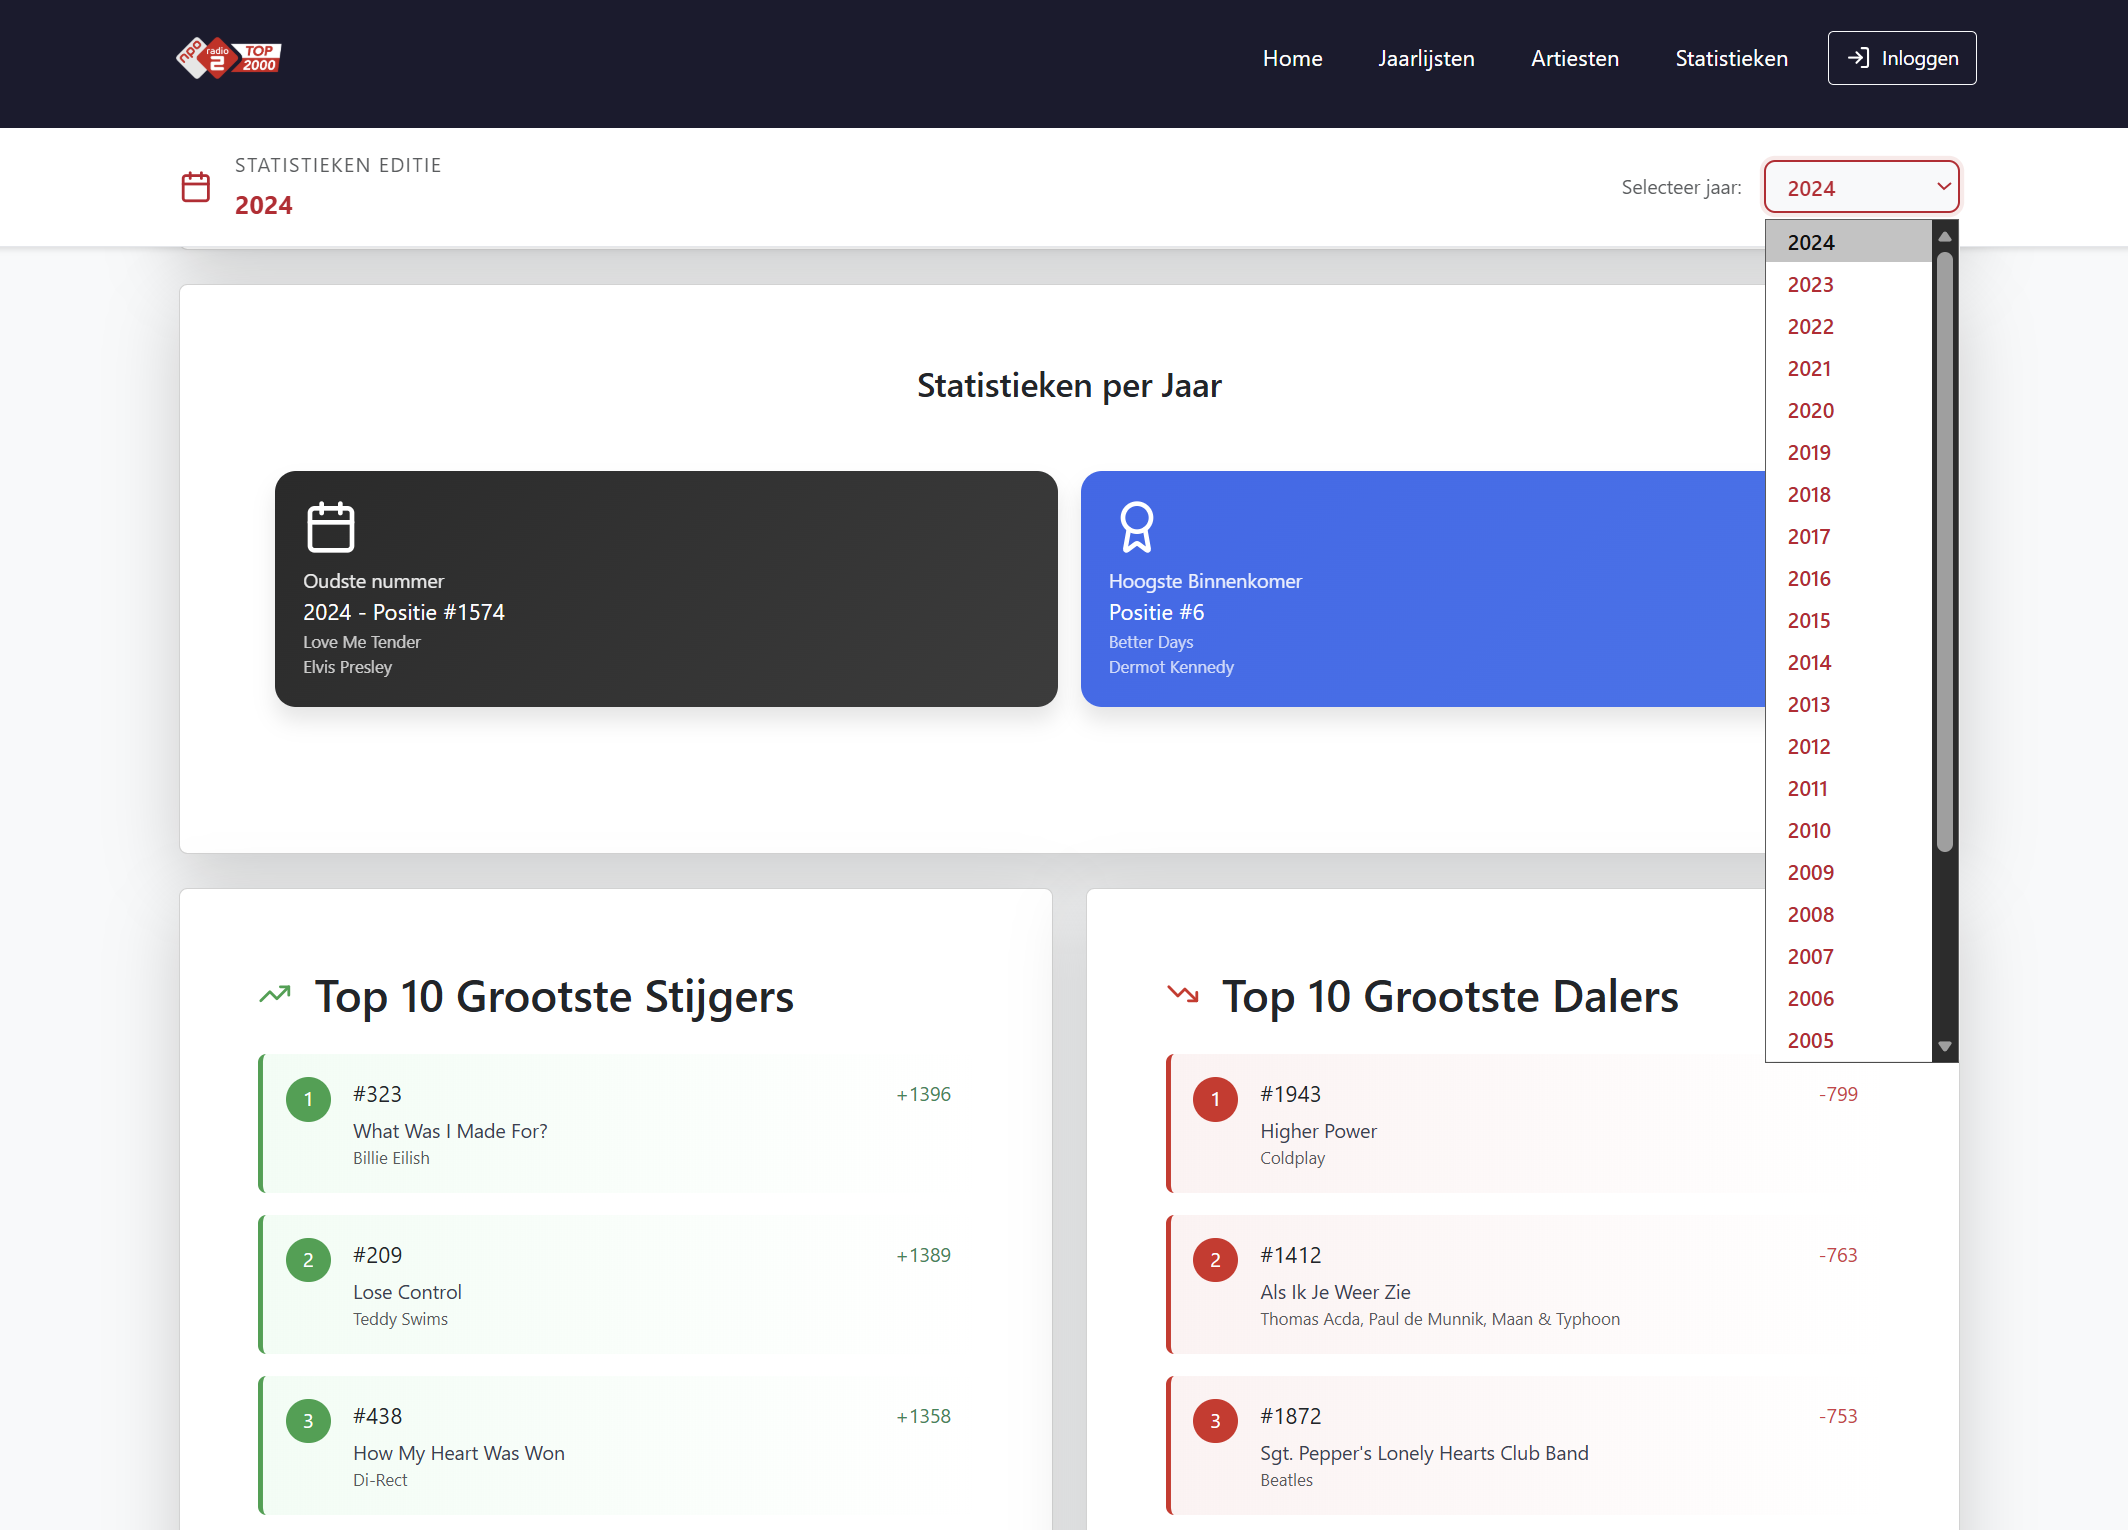Screen dimensions: 2128x1530
Task: Click the green number 1 badge for What Was I Made For
Action: pyautogui.click(x=308, y=1099)
